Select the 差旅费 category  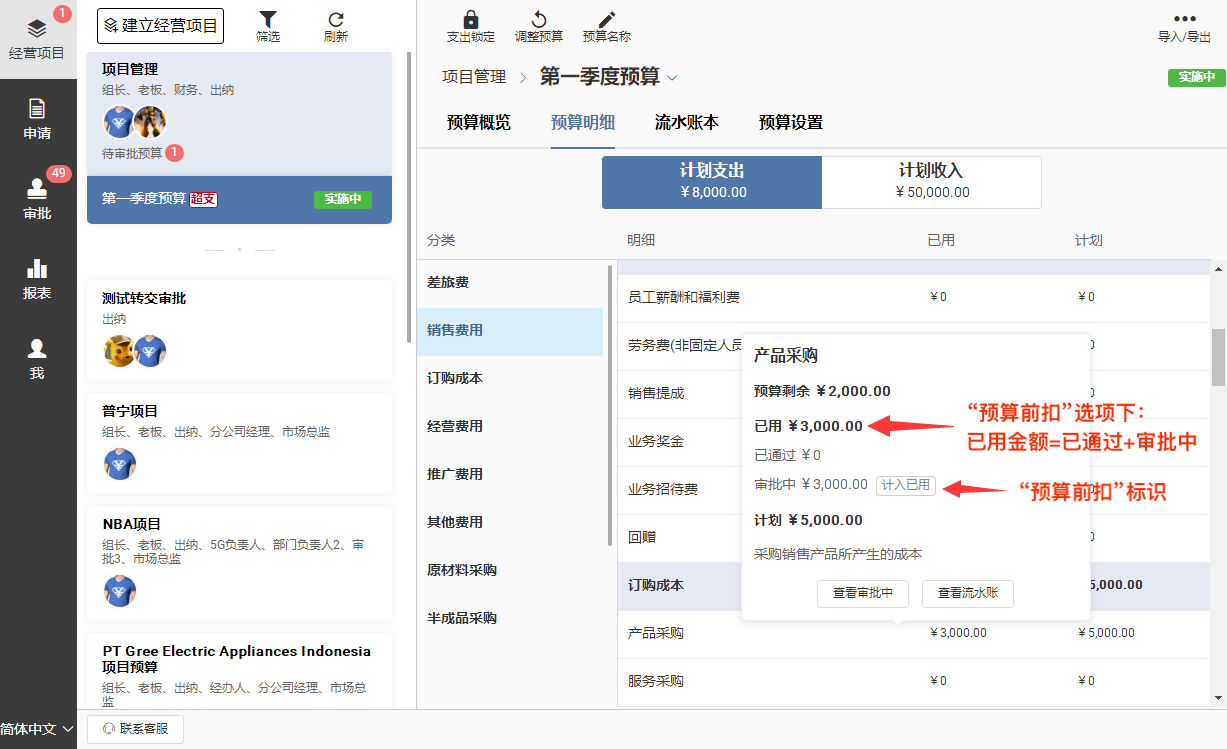[510, 283]
